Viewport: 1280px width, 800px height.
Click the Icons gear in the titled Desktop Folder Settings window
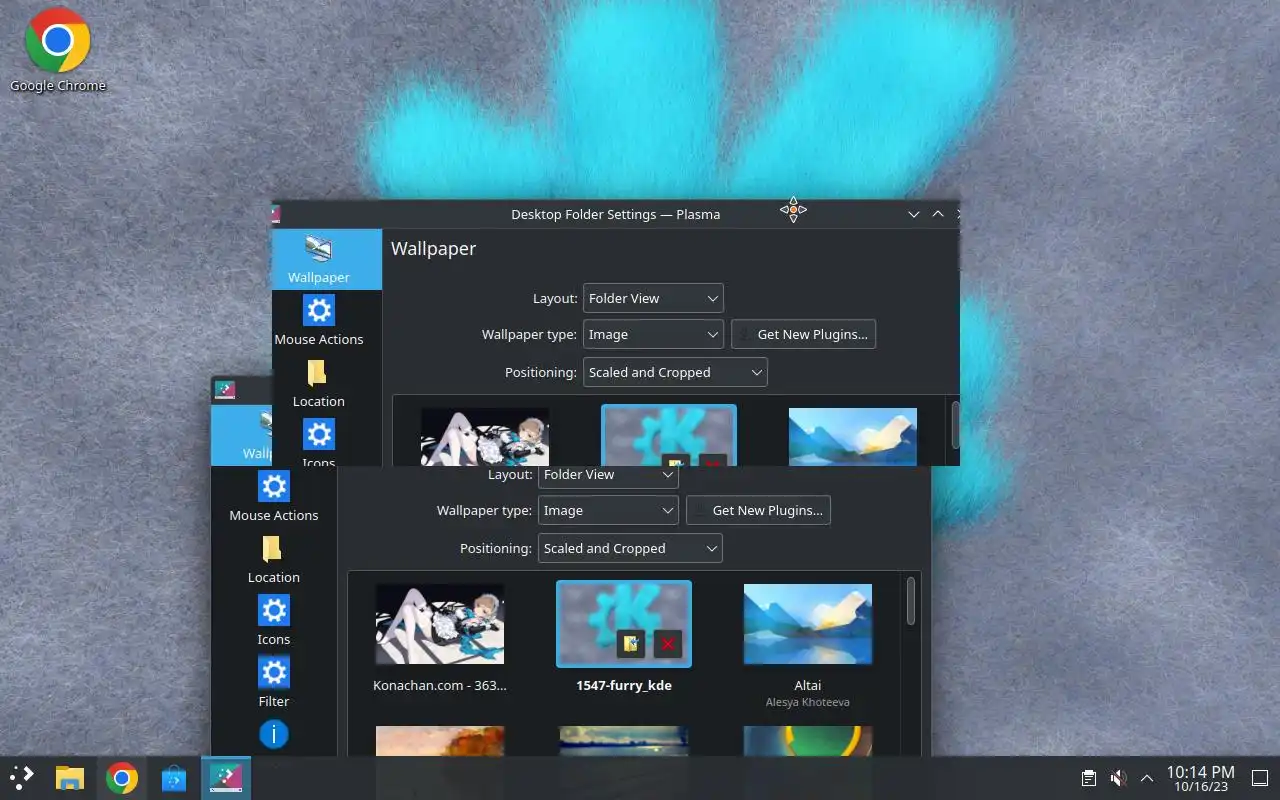pyautogui.click(x=319, y=434)
